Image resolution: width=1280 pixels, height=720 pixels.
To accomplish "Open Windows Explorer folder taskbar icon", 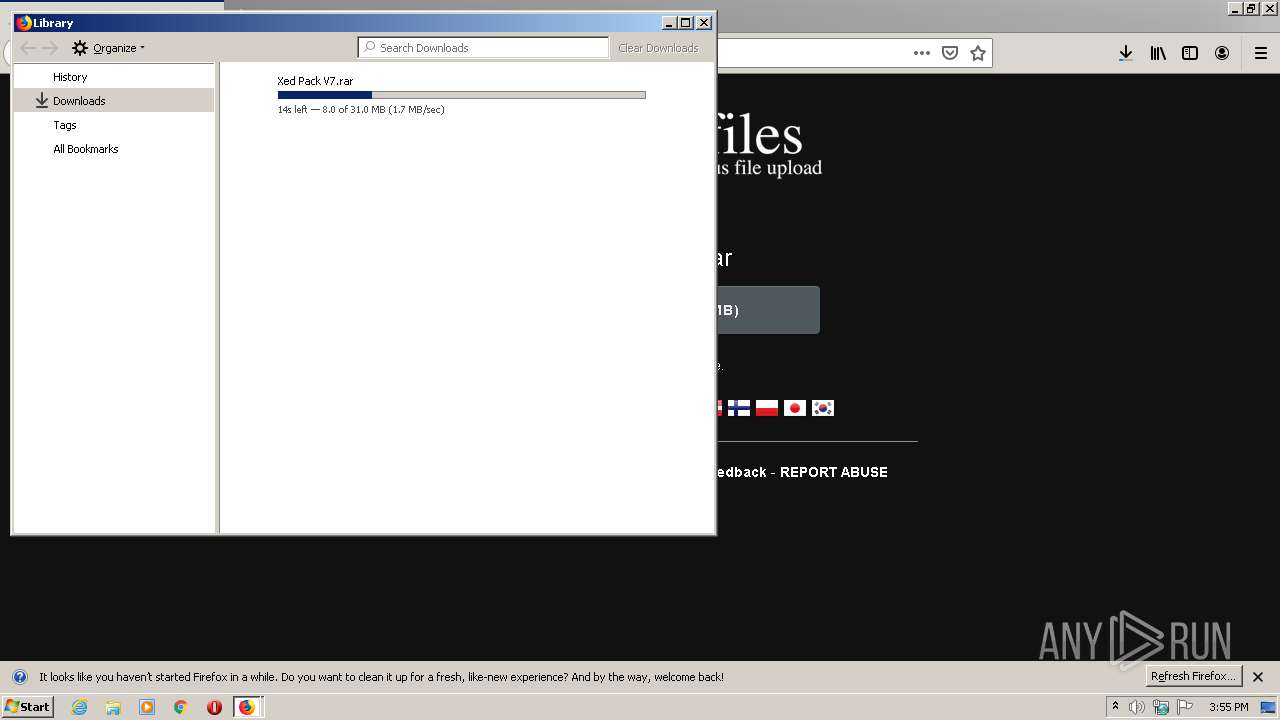I will (x=113, y=707).
